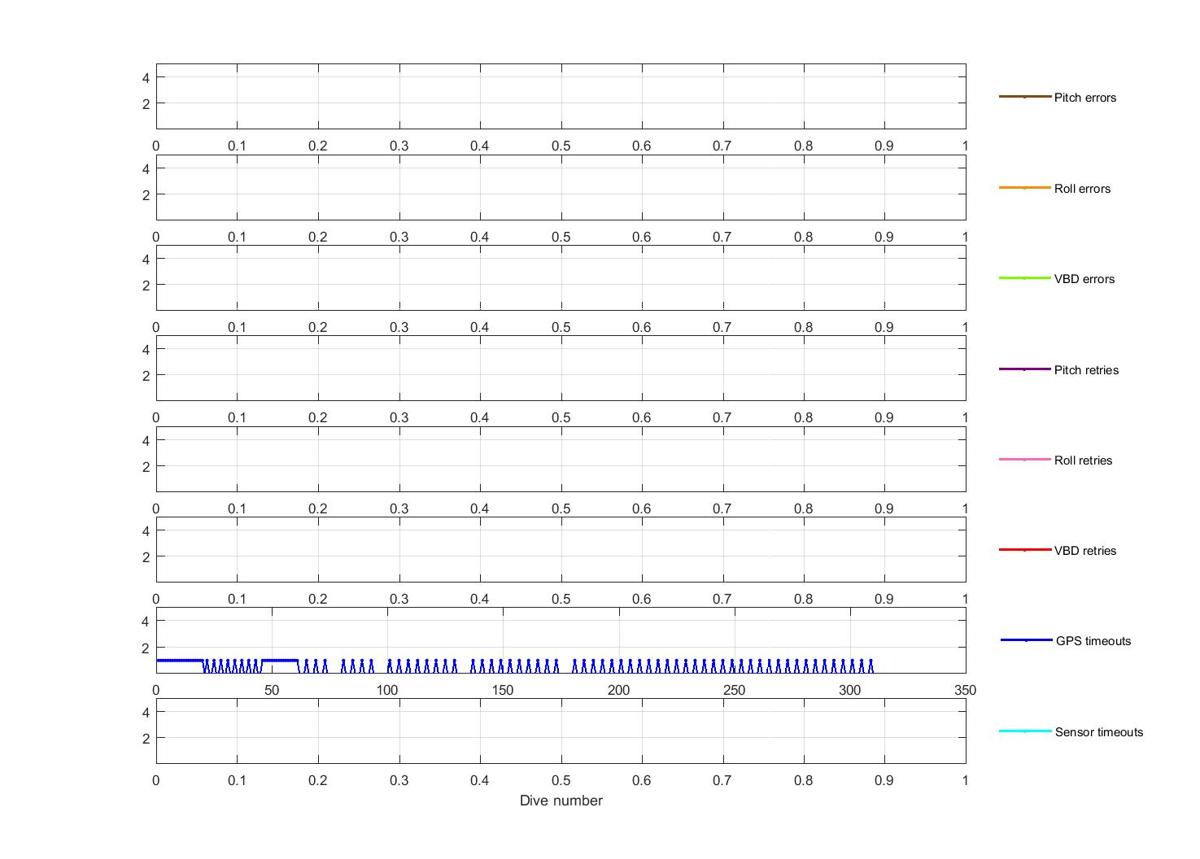The image size is (1200, 859).
Task: Click the blue GPS timeouts legend line
Action: 1026,640
